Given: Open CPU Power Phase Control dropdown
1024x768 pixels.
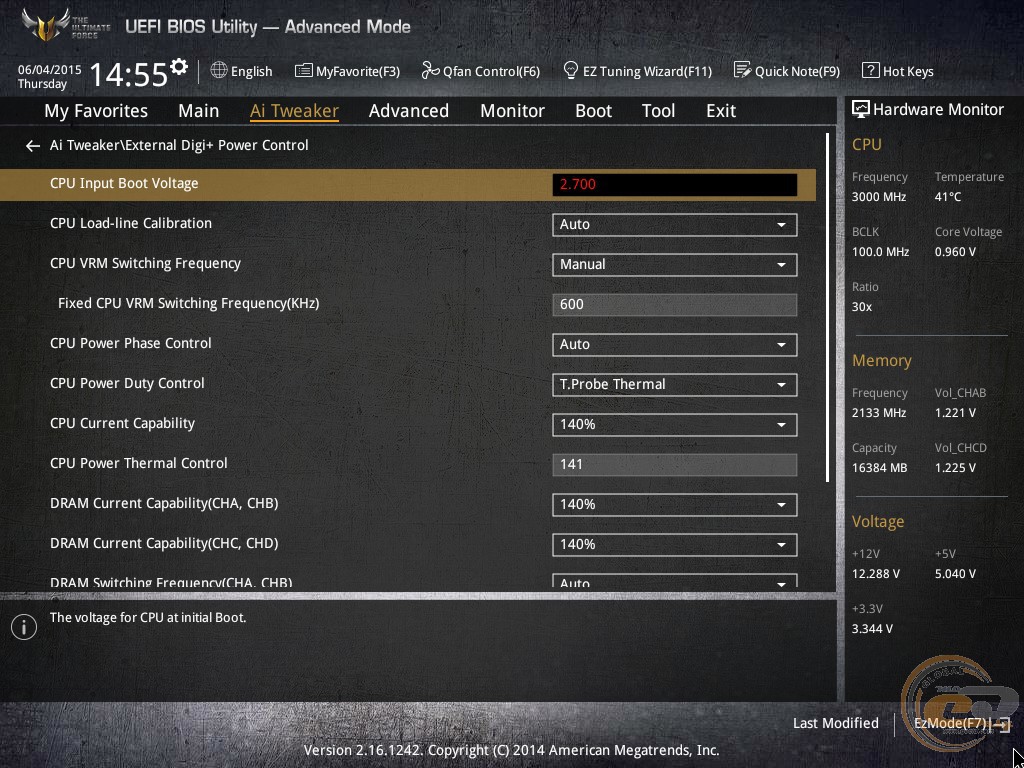Looking at the screenshot, I should click(x=674, y=345).
